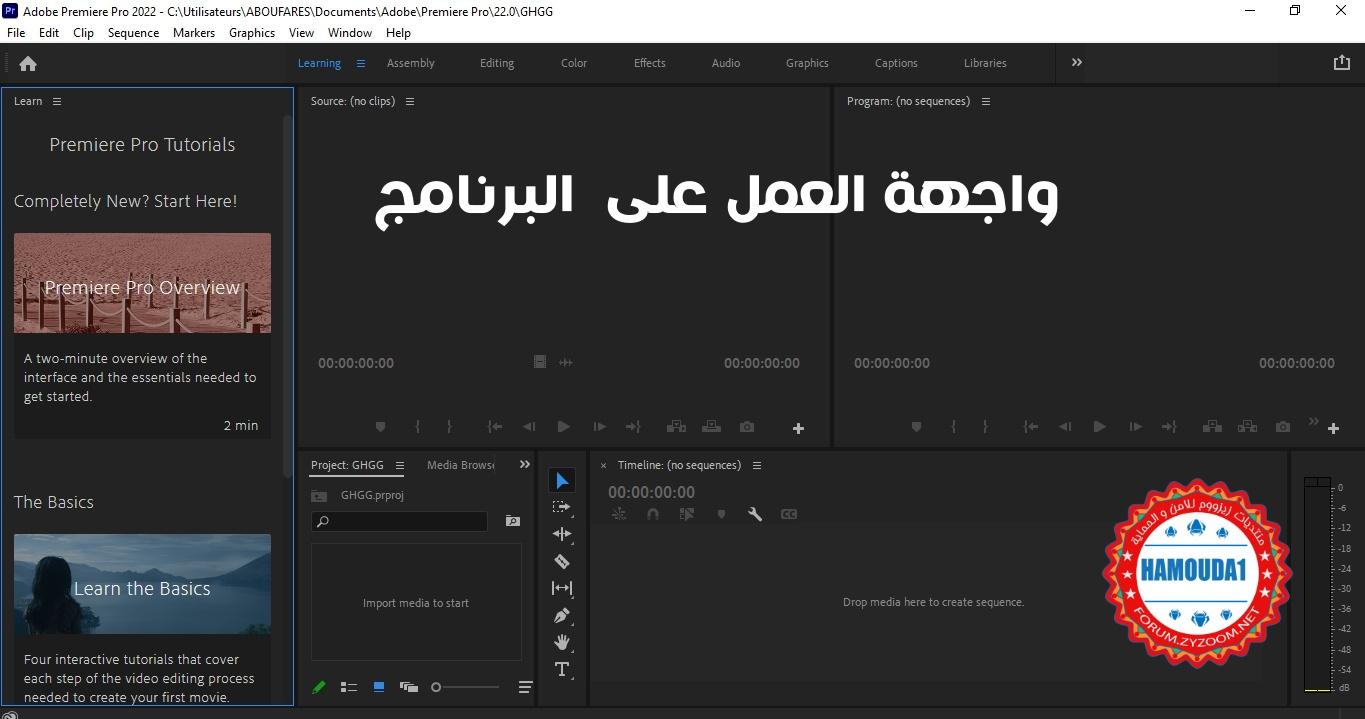Screen dimensions: 1365x719
Task: Select the Hand tool
Action: click(x=562, y=642)
